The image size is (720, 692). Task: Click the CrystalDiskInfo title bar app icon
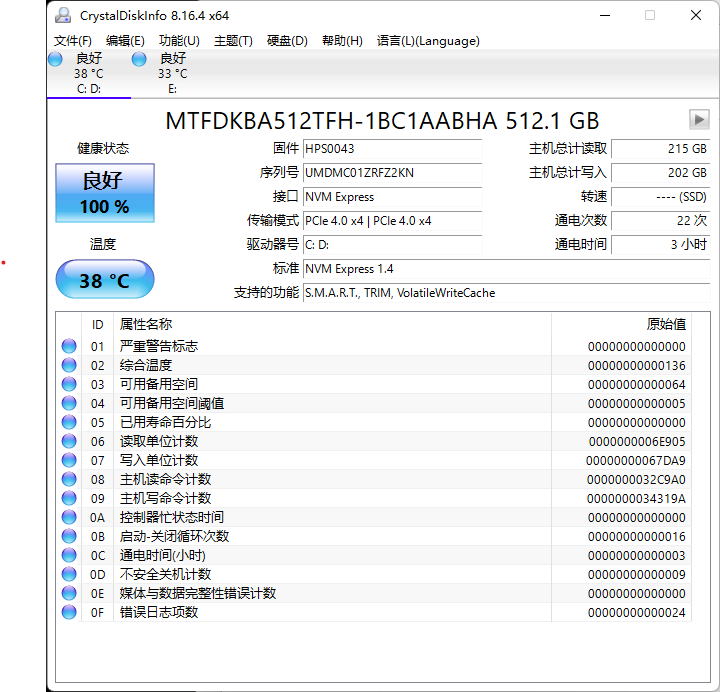(63, 16)
